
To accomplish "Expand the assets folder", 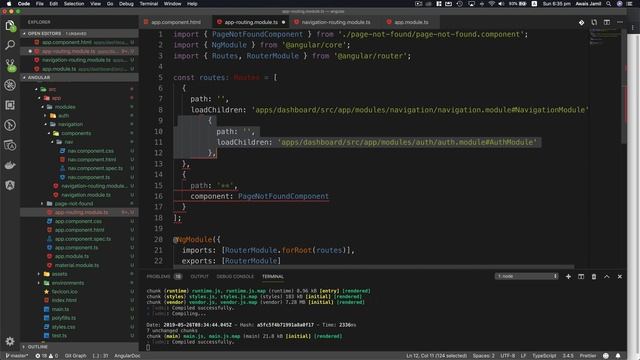I will [59, 274].
